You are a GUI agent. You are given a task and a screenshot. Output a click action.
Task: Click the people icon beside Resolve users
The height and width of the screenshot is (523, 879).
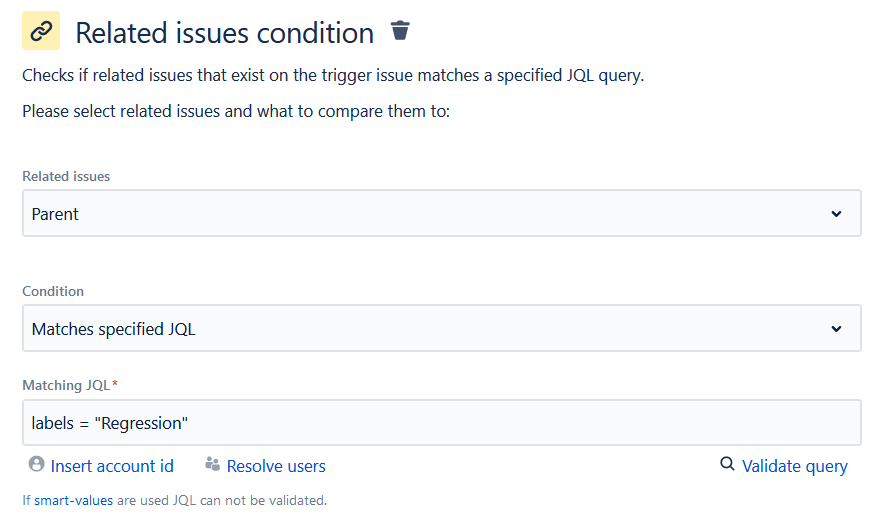[212, 464]
